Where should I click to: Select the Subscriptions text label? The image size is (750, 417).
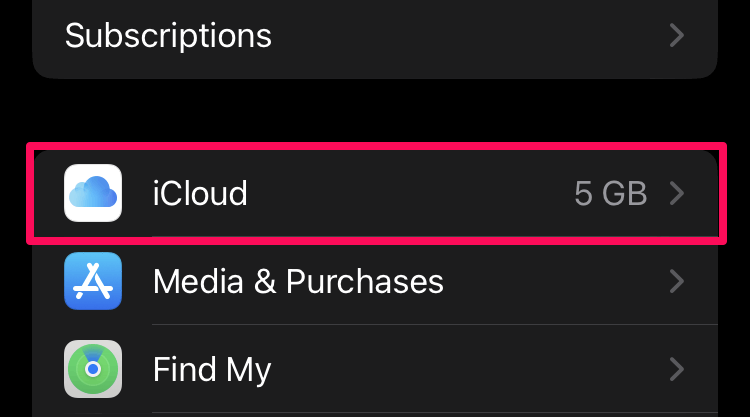coord(168,36)
